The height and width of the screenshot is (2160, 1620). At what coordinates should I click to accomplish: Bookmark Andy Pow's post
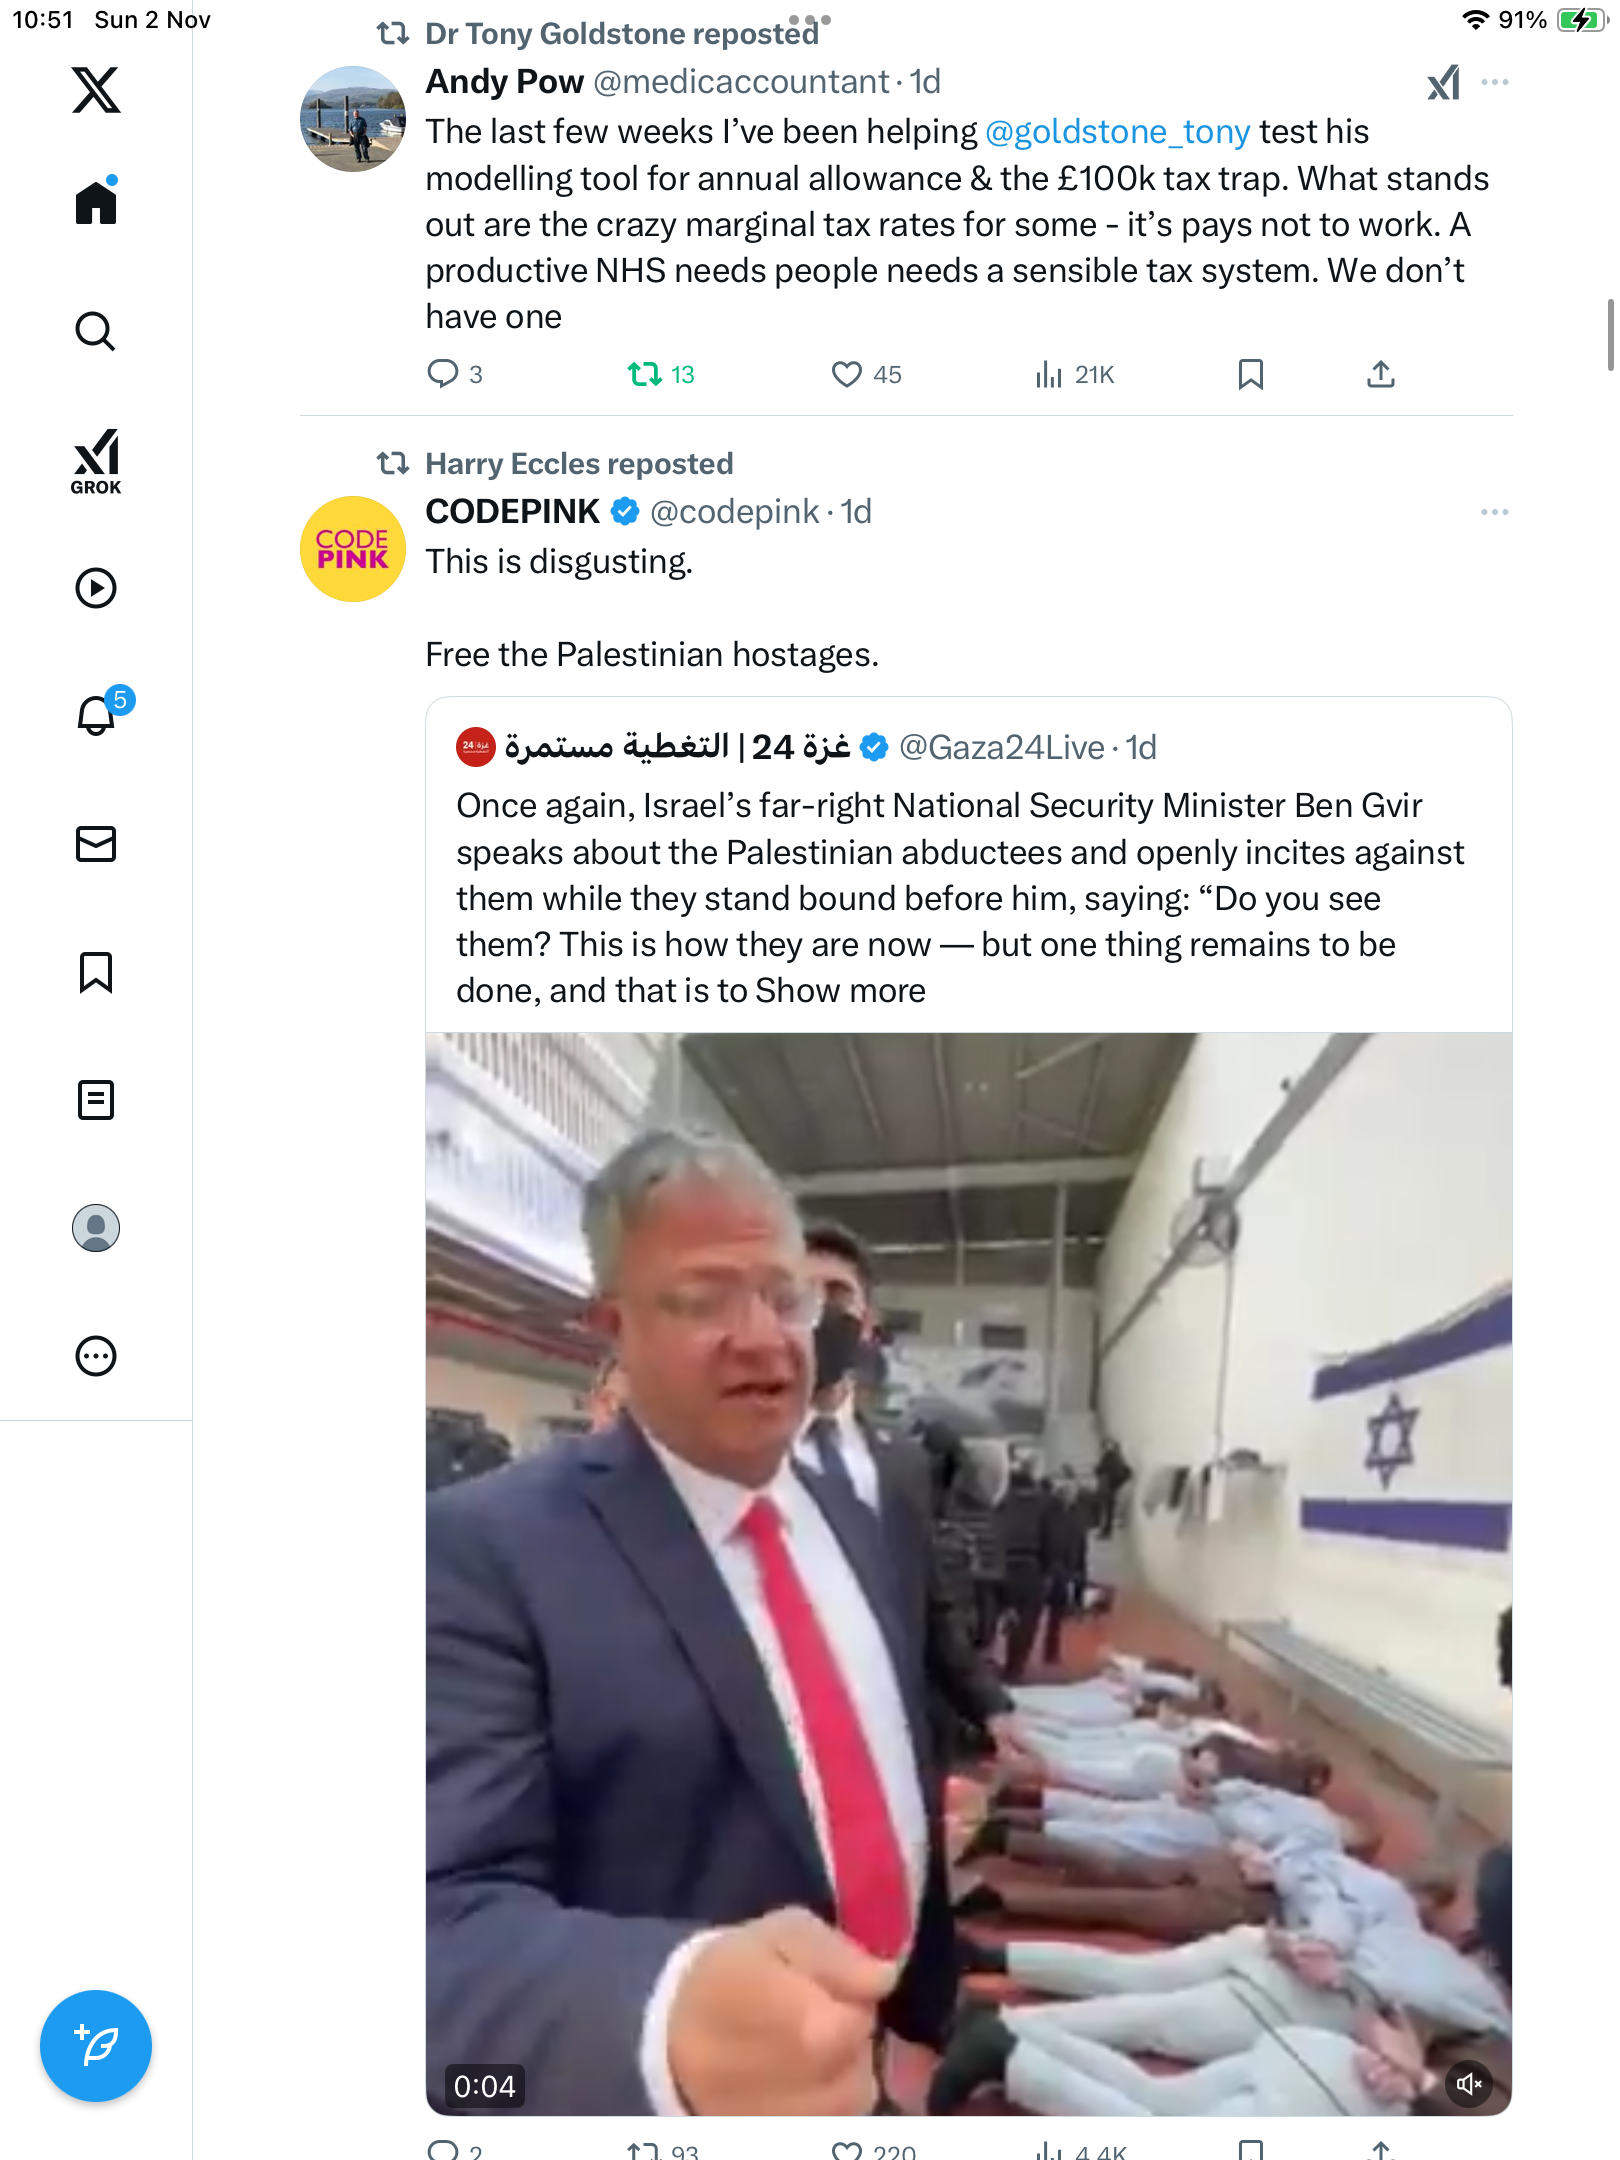pos(1250,374)
